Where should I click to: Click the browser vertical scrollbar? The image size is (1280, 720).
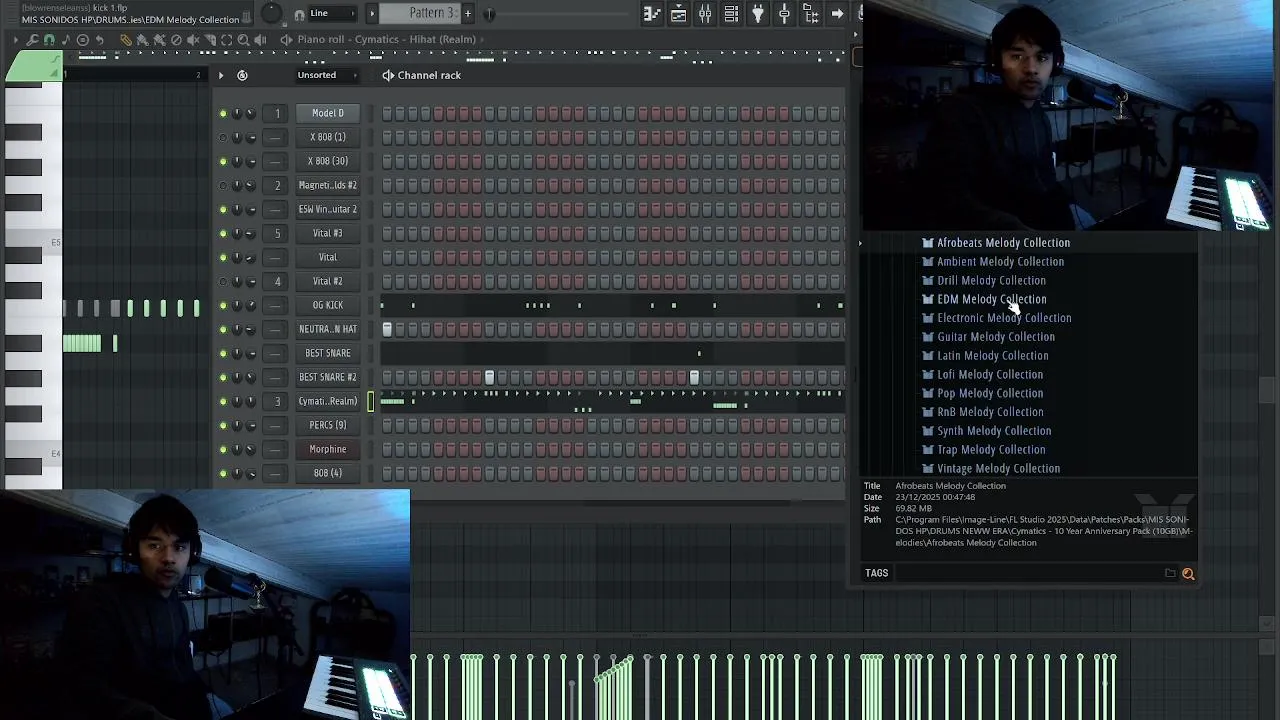pyautogui.click(x=1266, y=390)
